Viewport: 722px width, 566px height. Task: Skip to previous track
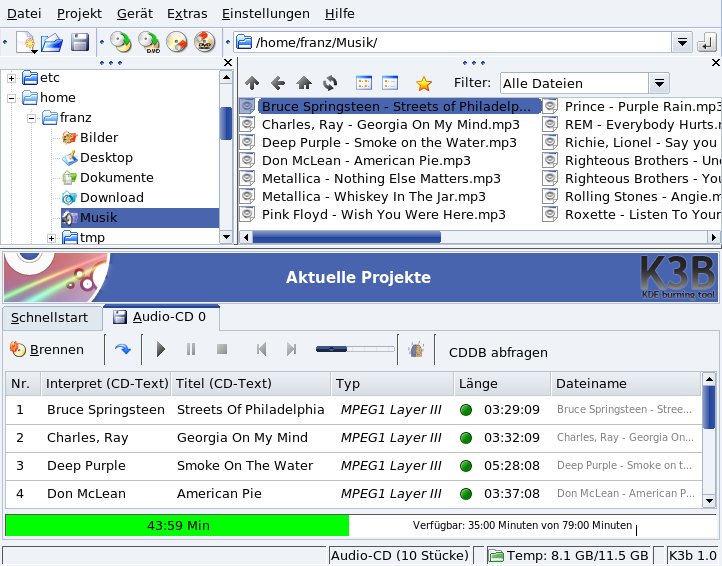click(261, 350)
